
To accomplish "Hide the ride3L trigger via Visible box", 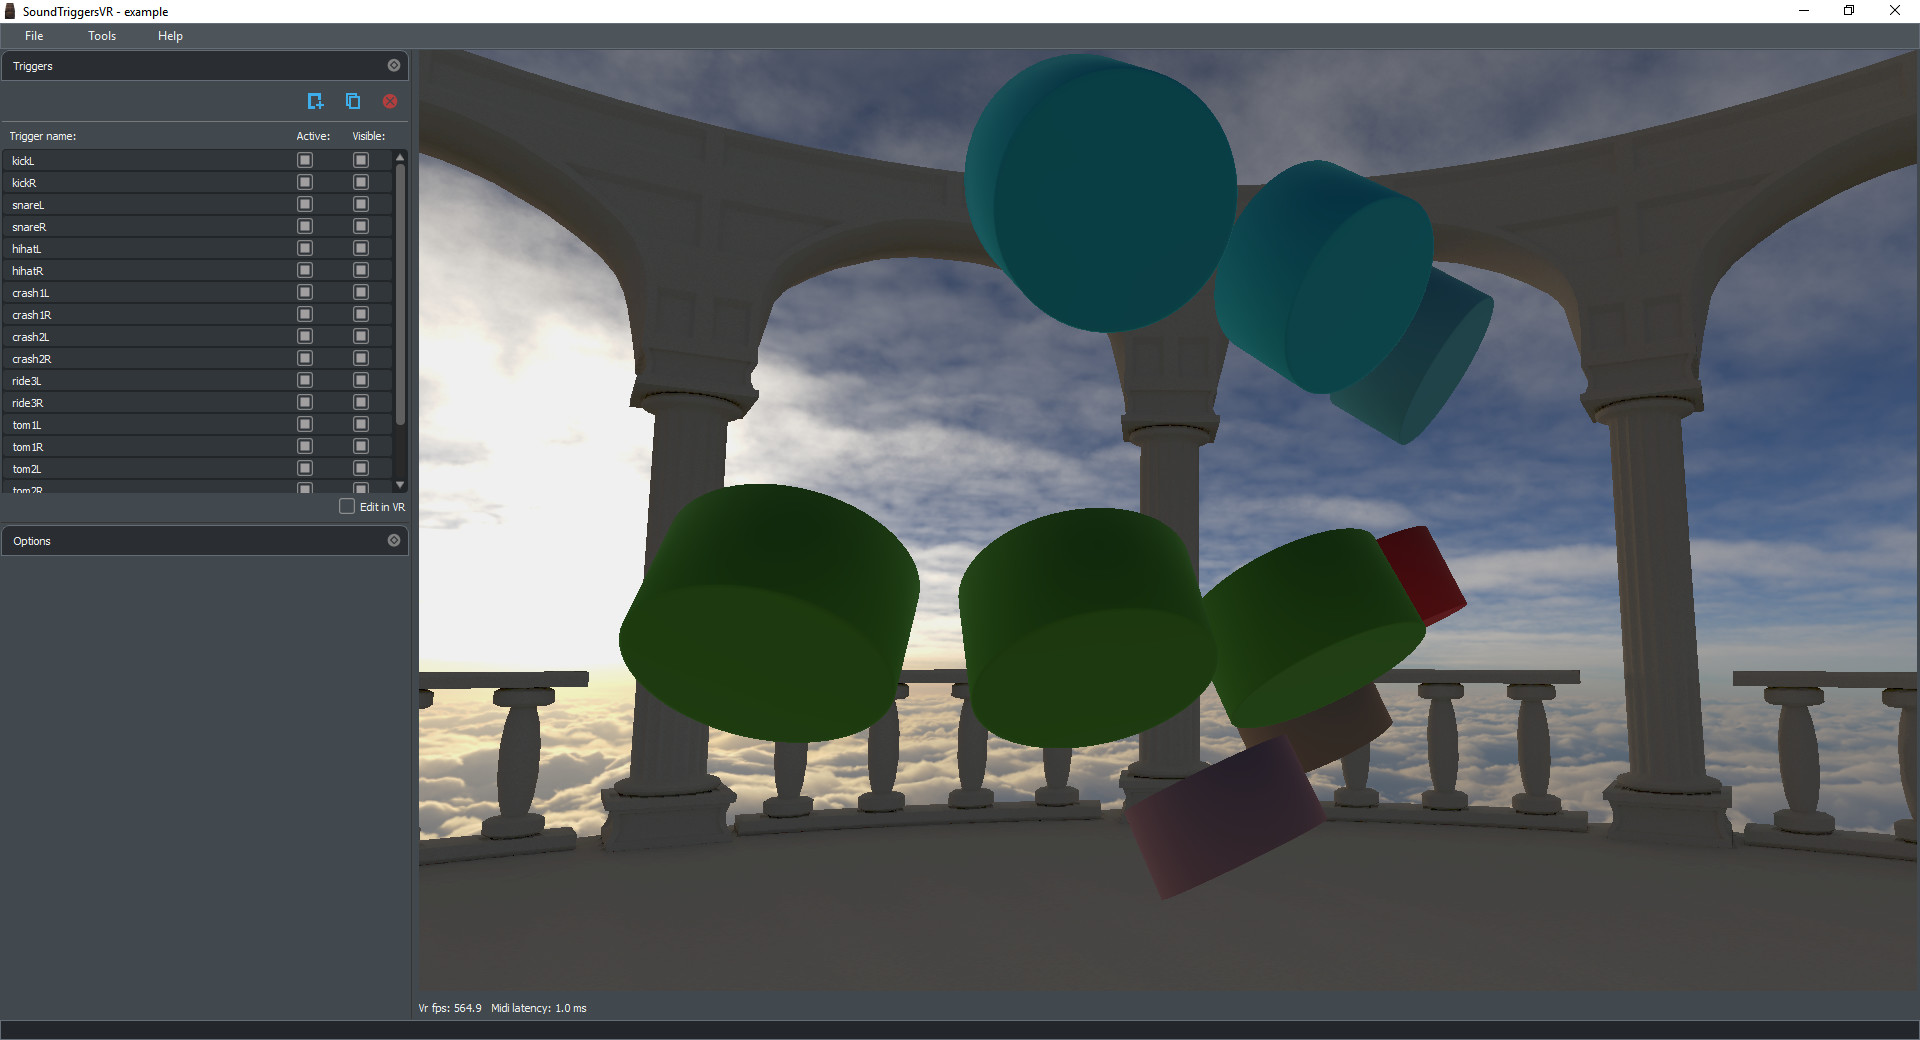I will (x=361, y=381).
